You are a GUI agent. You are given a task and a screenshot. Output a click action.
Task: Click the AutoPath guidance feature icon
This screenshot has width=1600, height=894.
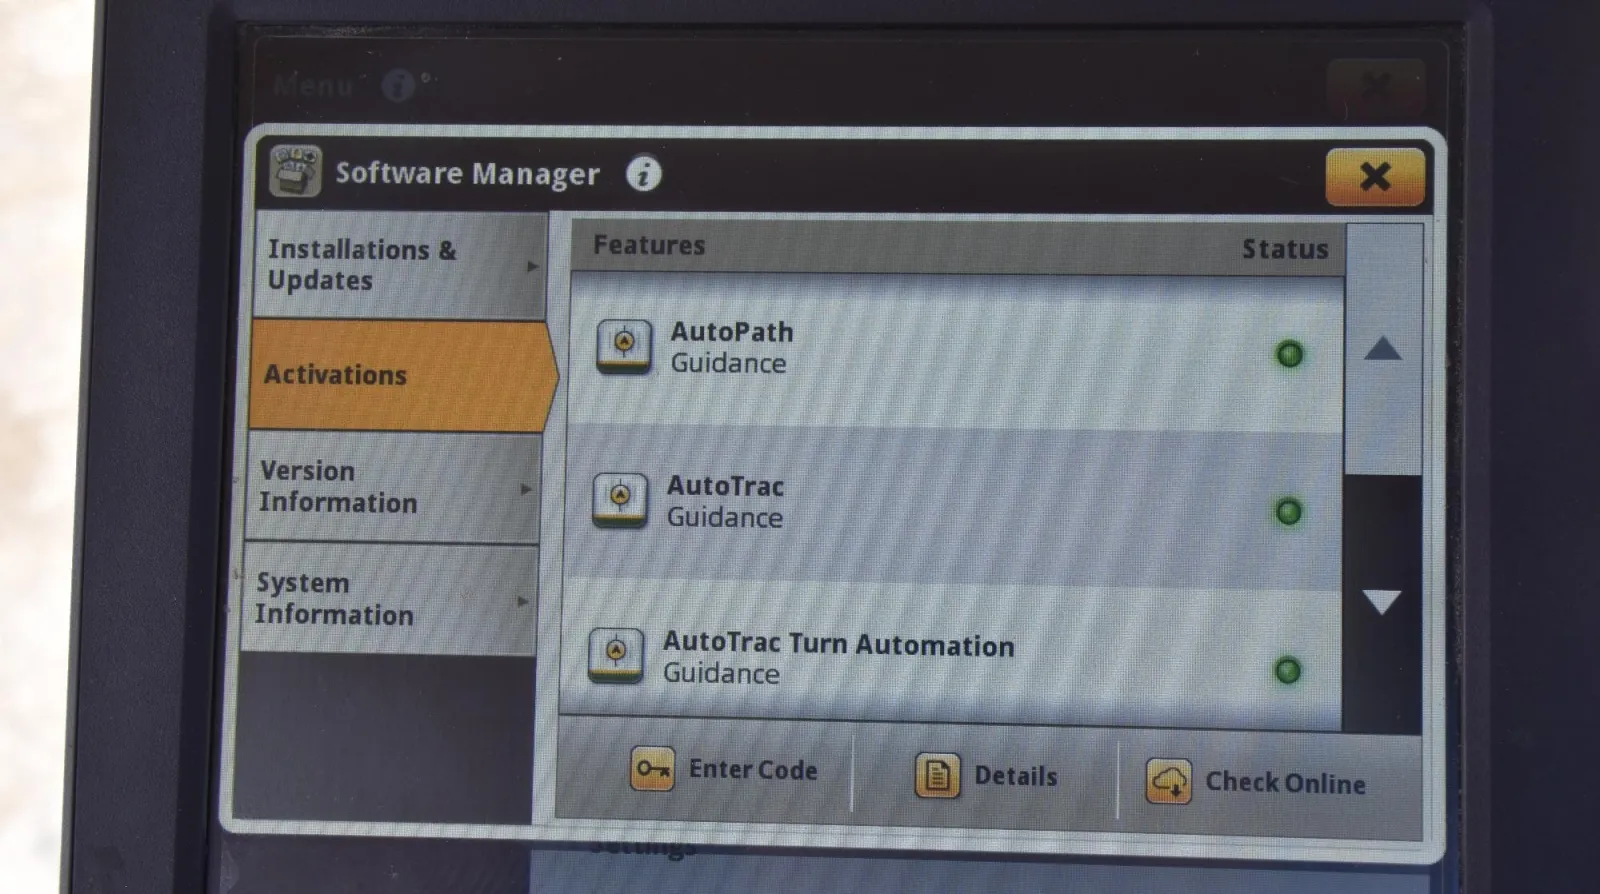624,346
